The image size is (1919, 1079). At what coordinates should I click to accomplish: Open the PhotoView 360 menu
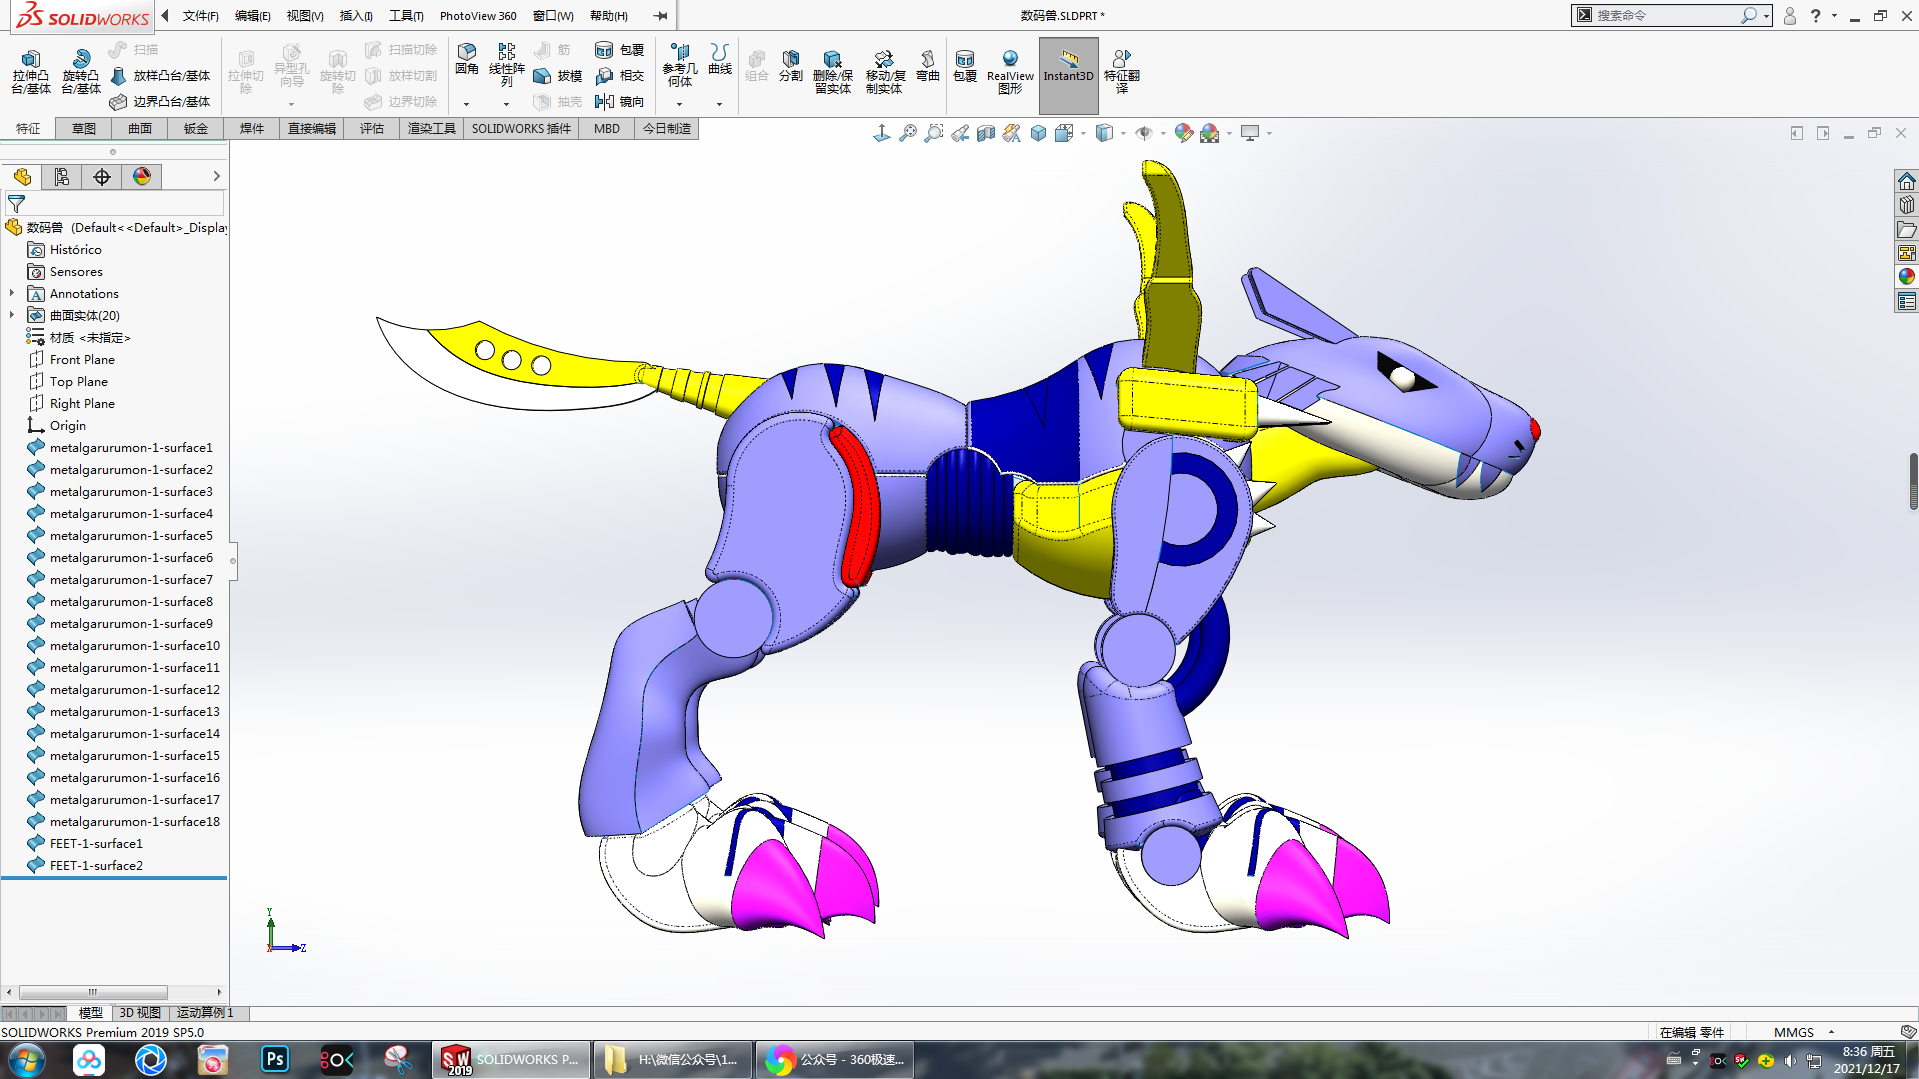point(478,16)
